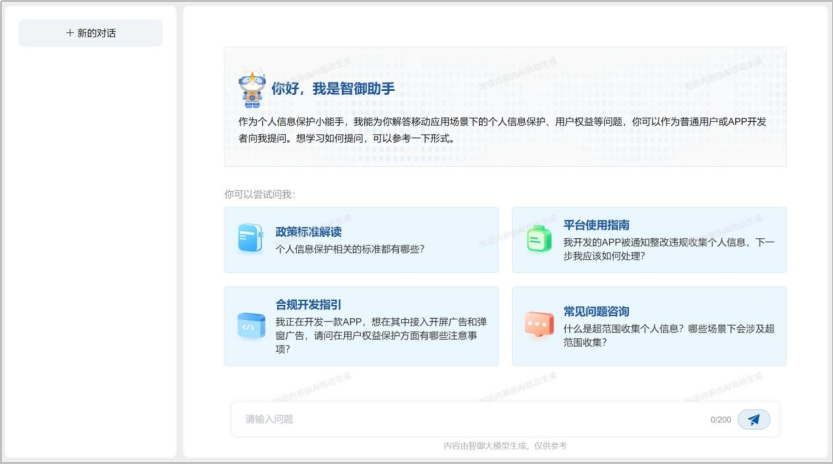Click the 你好，我是智御助手 greeting heading
This screenshot has height=464, width=833.
click(333, 89)
